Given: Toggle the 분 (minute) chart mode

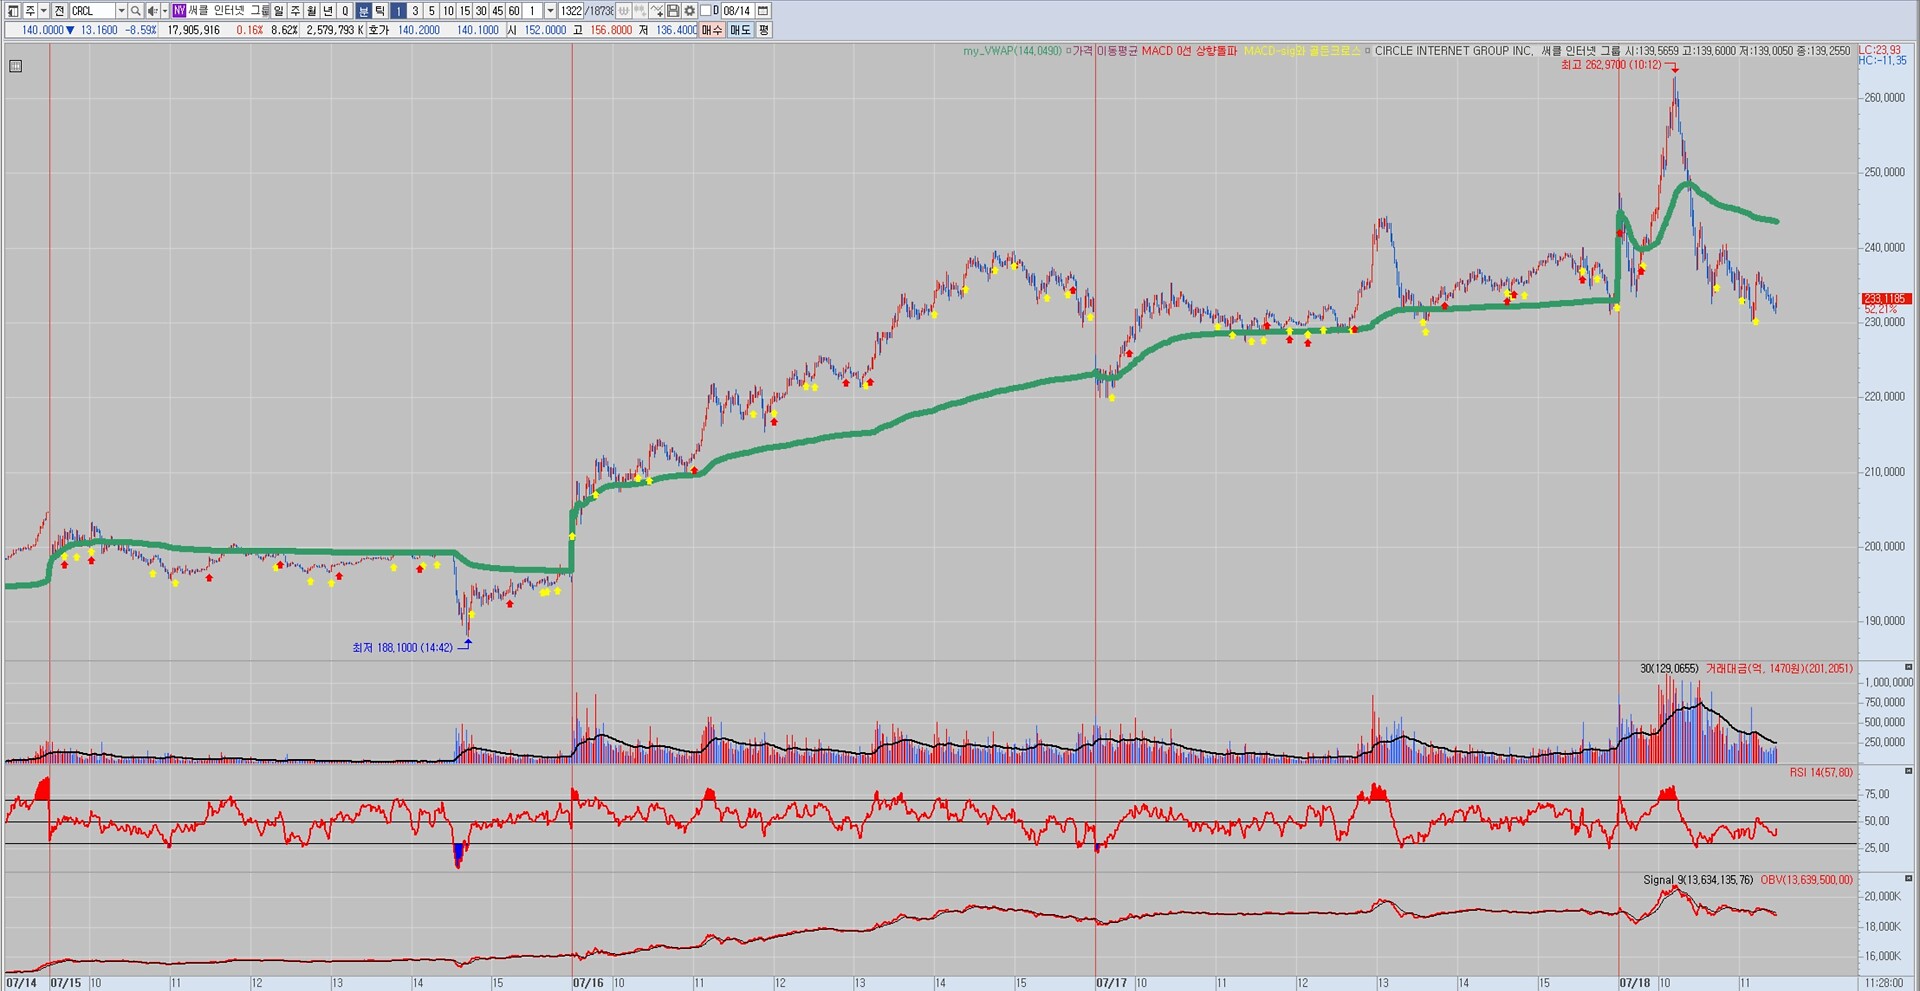Looking at the screenshot, I should pyautogui.click(x=364, y=11).
